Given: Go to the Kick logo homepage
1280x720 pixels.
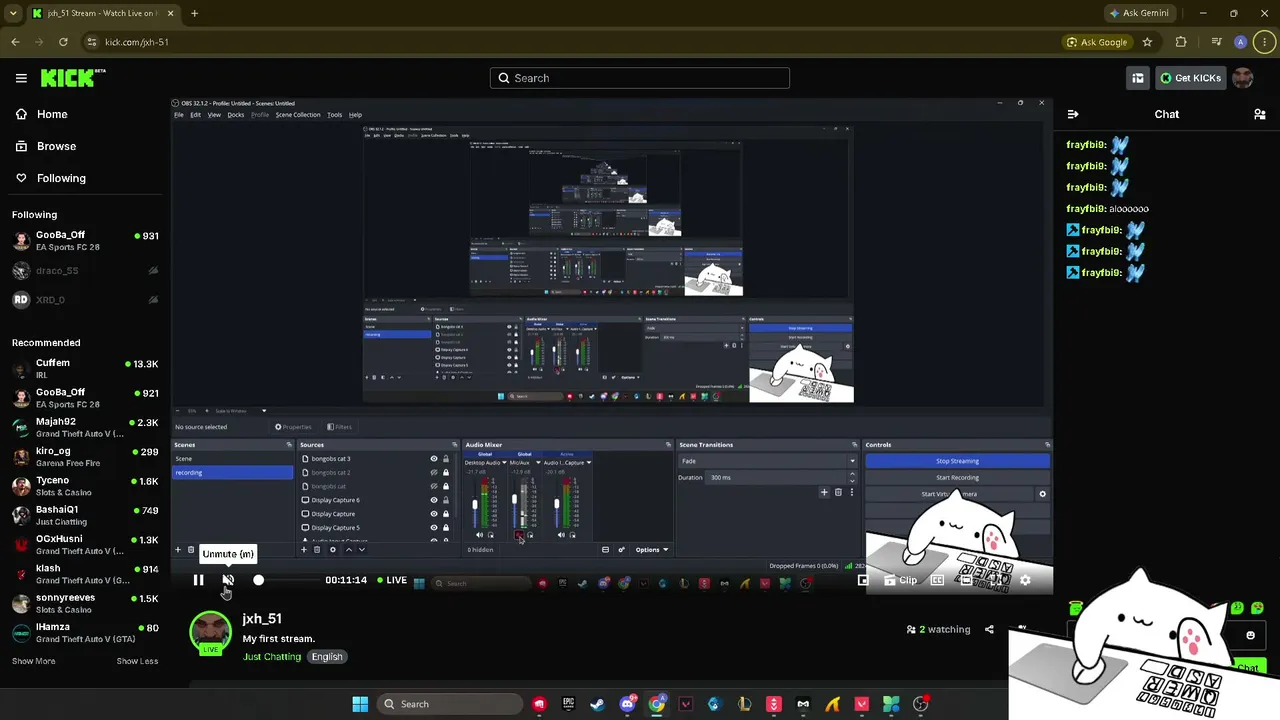Looking at the screenshot, I should (x=73, y=78).
